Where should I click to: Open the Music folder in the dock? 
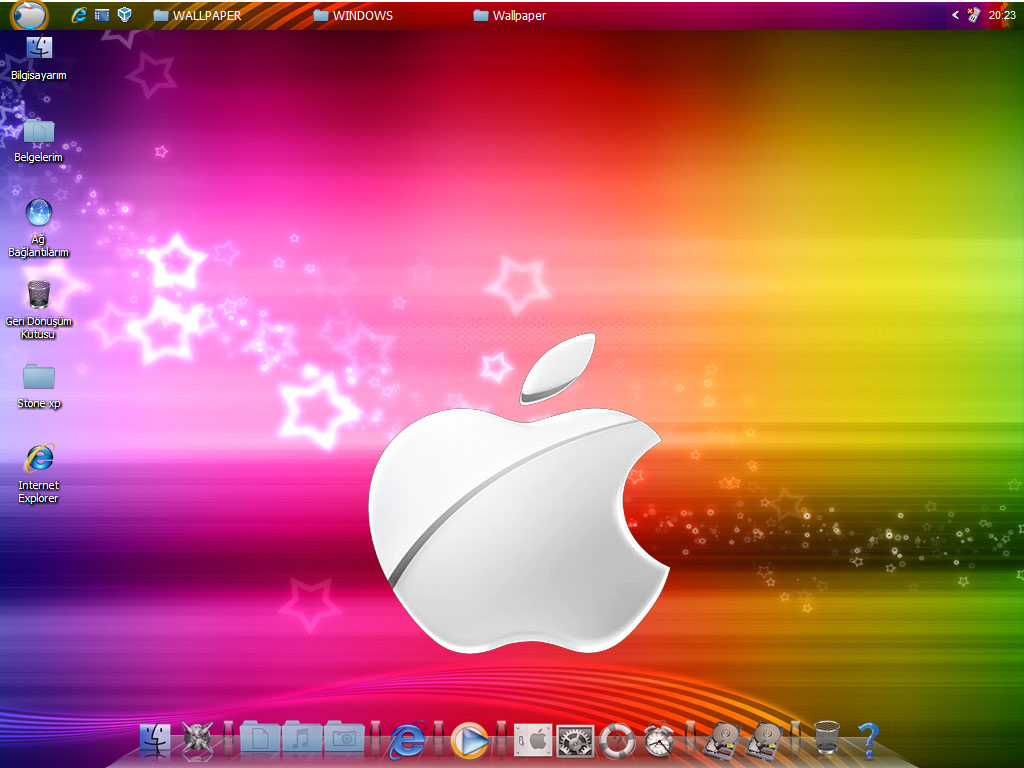click(x=302, y=738)
